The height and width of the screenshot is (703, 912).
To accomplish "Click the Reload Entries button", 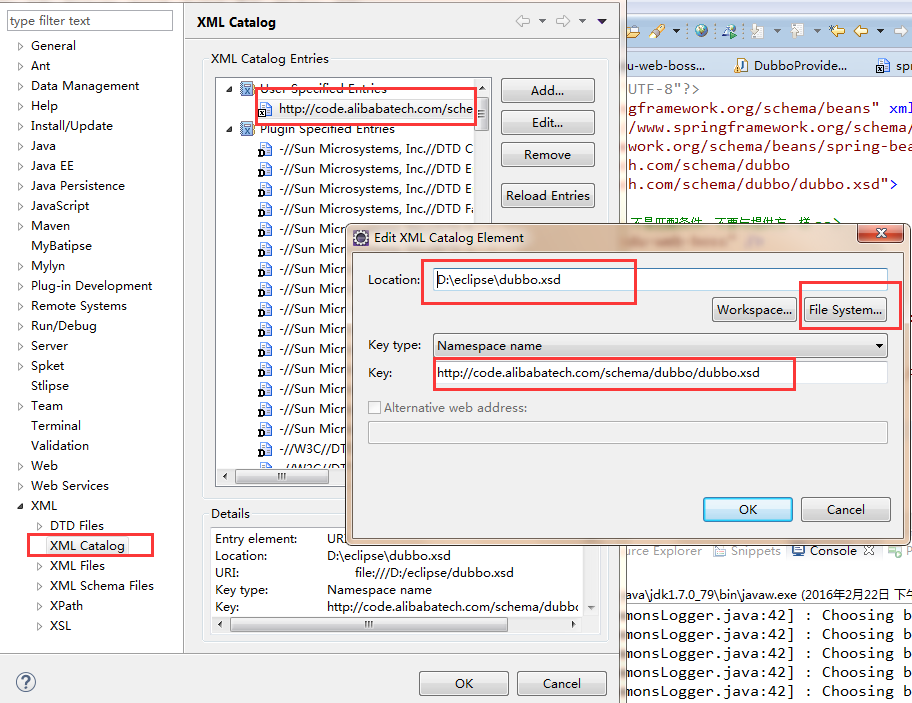I will click(x=547, y=195).
